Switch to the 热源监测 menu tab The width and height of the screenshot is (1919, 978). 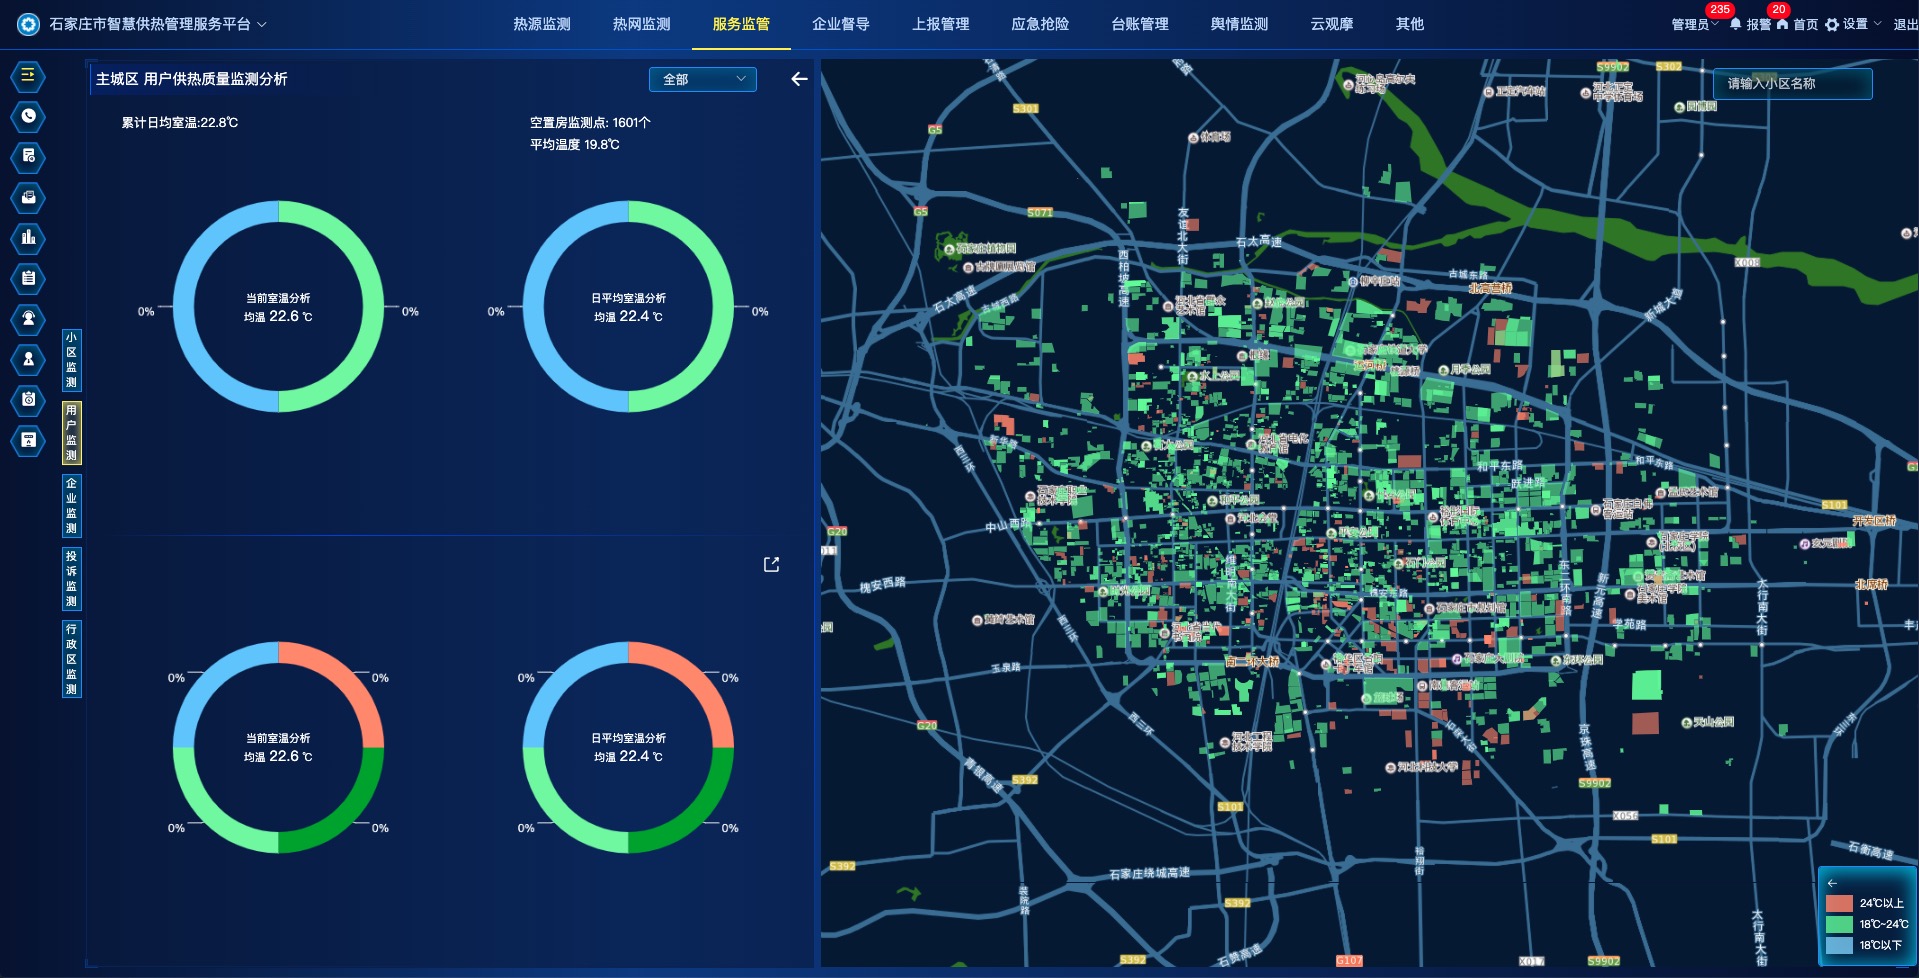pos(541,24)
